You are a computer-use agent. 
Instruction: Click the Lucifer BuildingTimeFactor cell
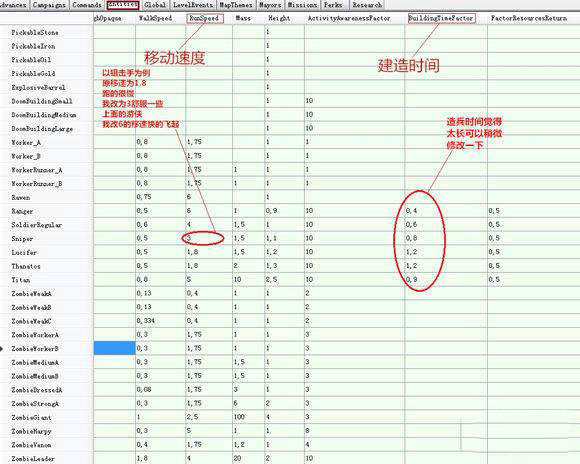tap(446, 252)
